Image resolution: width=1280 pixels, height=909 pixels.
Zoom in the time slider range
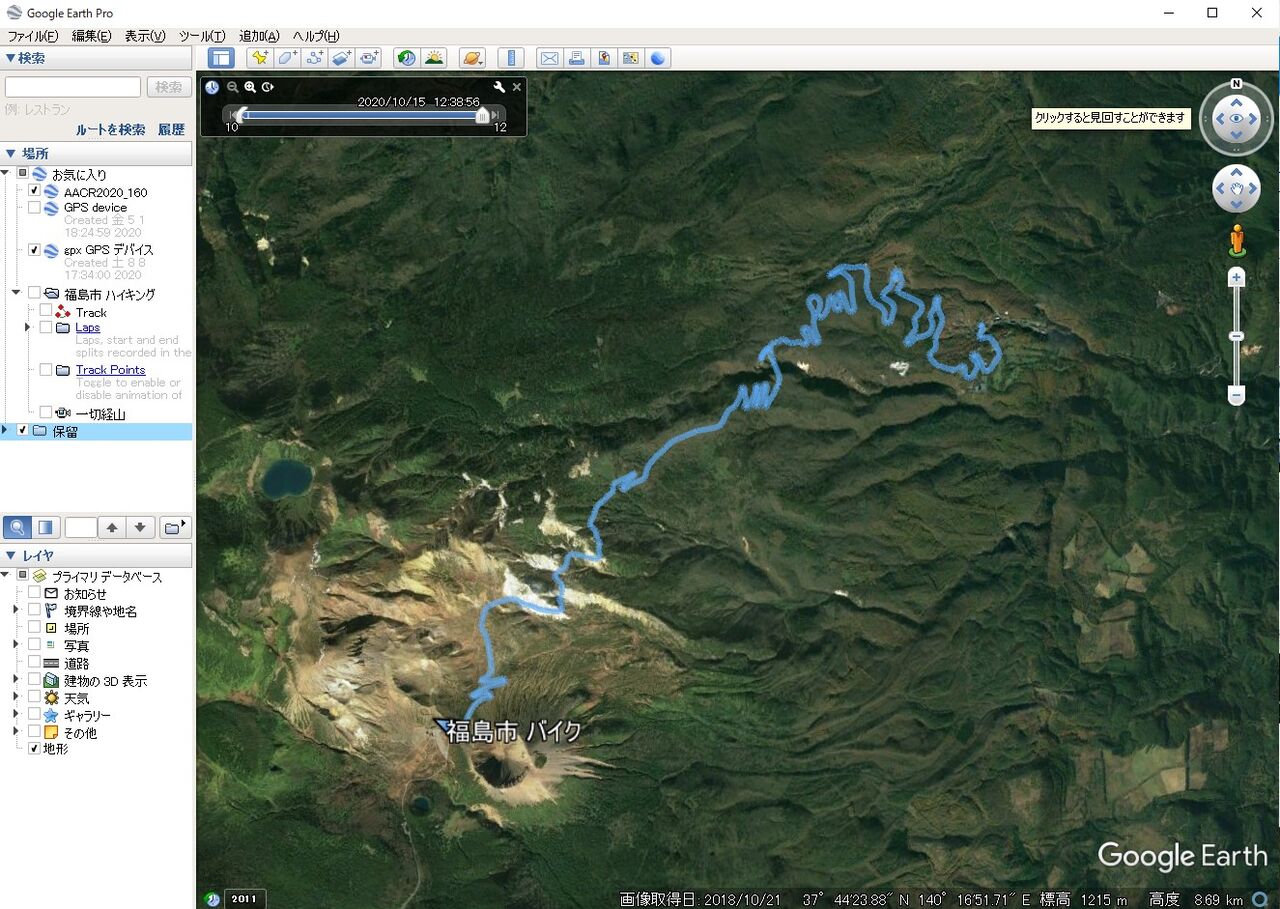[250, 87]
